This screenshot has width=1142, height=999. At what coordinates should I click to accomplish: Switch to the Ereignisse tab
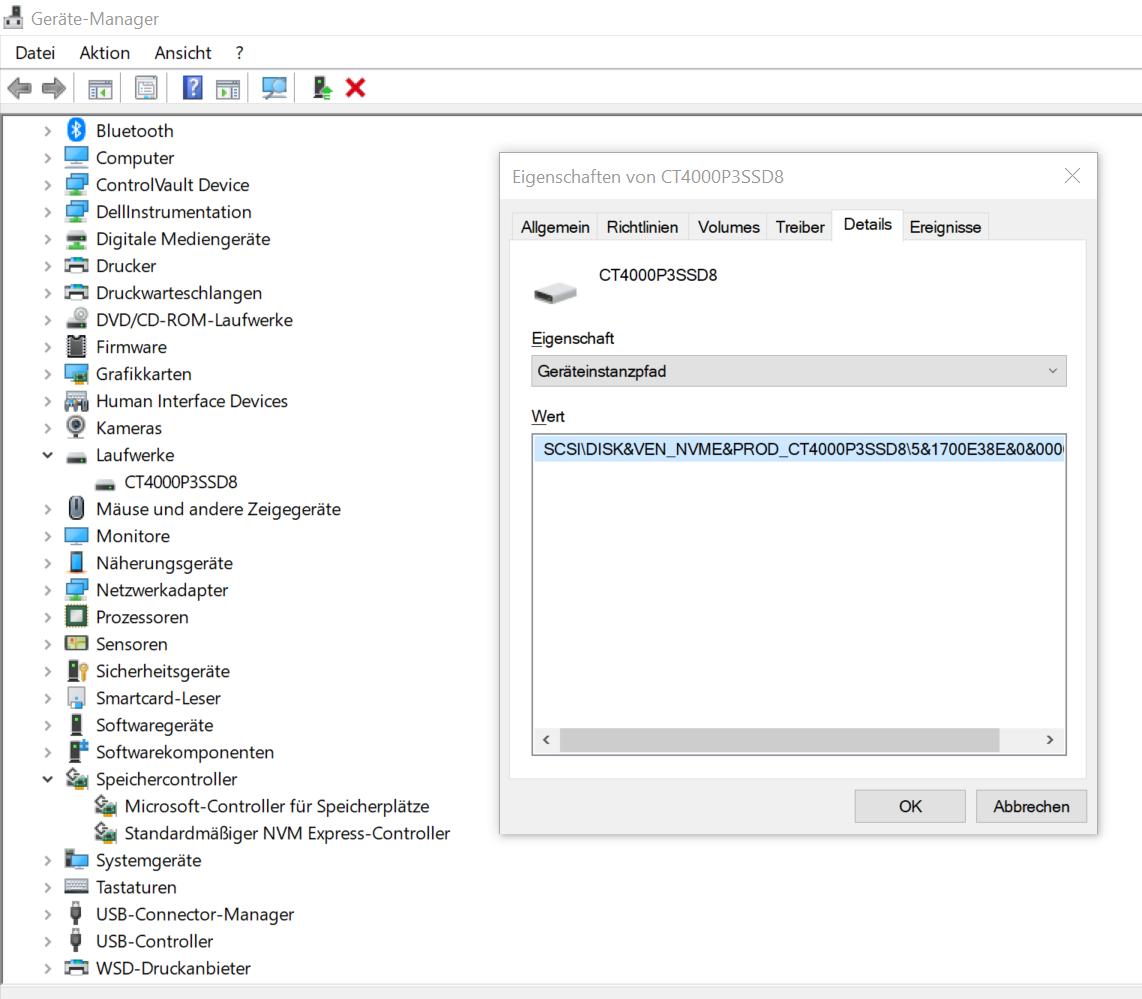tap(945, 226)
